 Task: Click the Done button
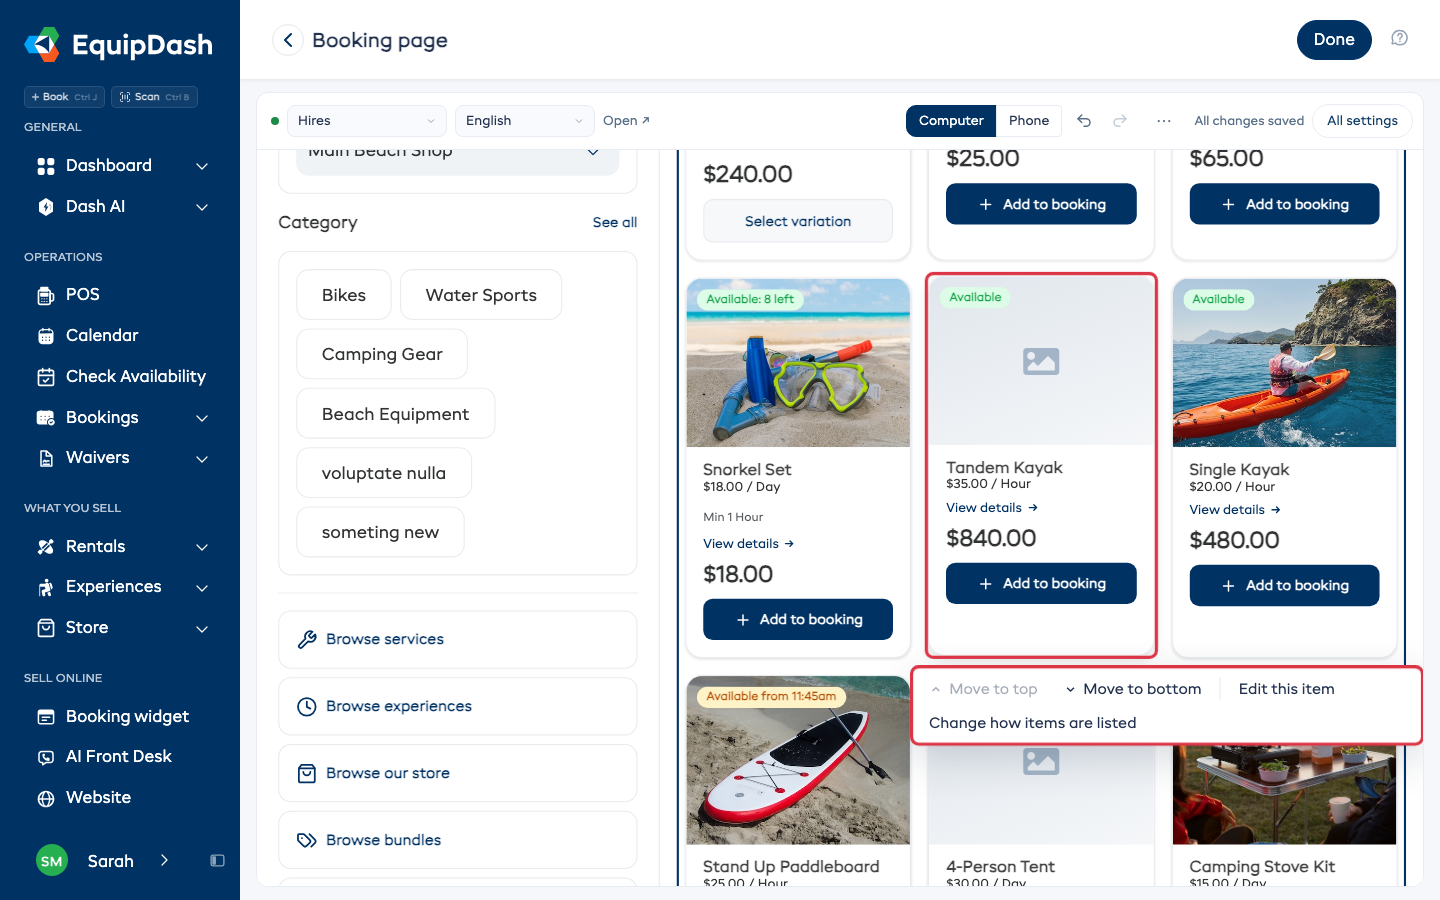1334,40
